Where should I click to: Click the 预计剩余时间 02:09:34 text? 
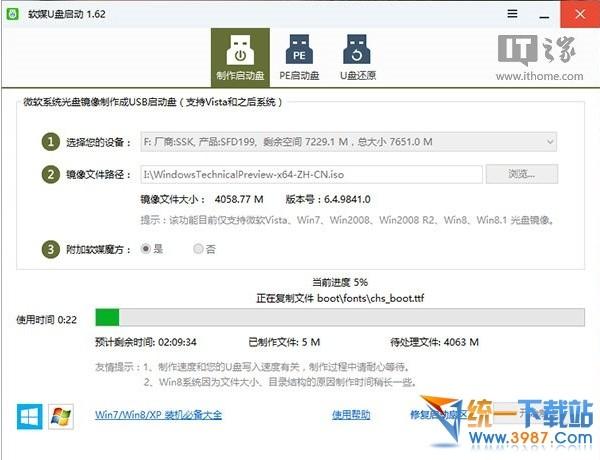tap(146, 342)
